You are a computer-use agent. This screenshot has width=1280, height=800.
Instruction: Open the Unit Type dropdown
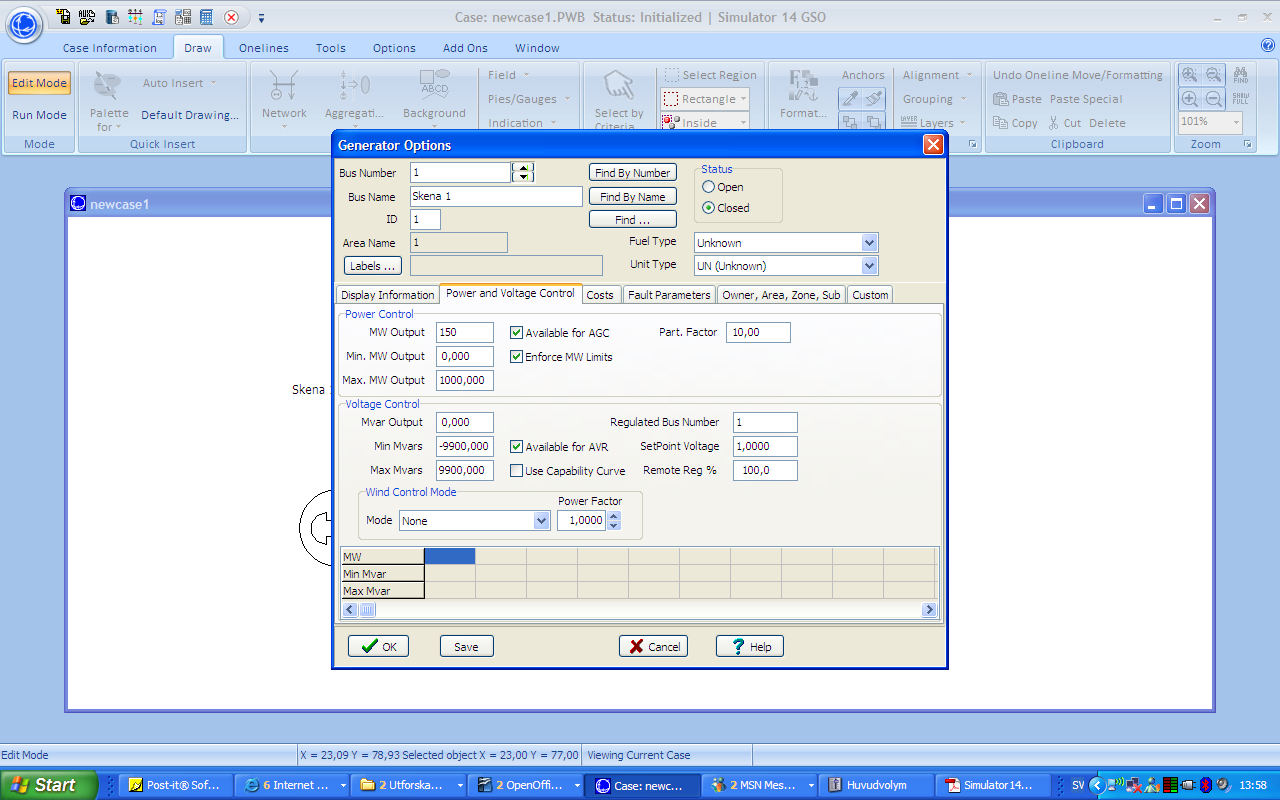(869, 266)
